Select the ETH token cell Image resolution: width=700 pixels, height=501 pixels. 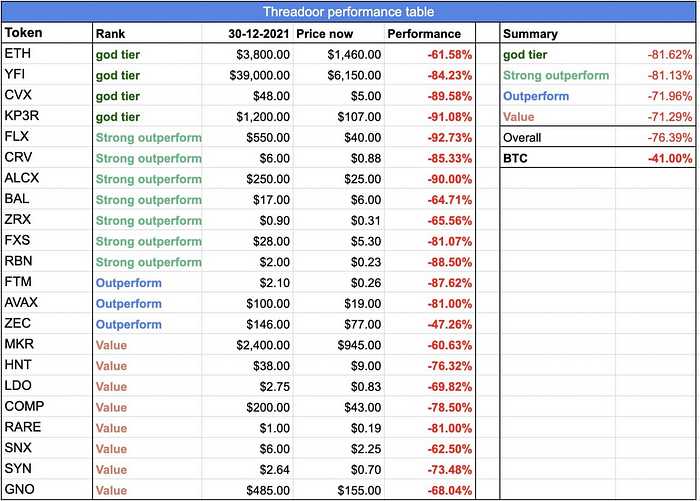(47, 54)
